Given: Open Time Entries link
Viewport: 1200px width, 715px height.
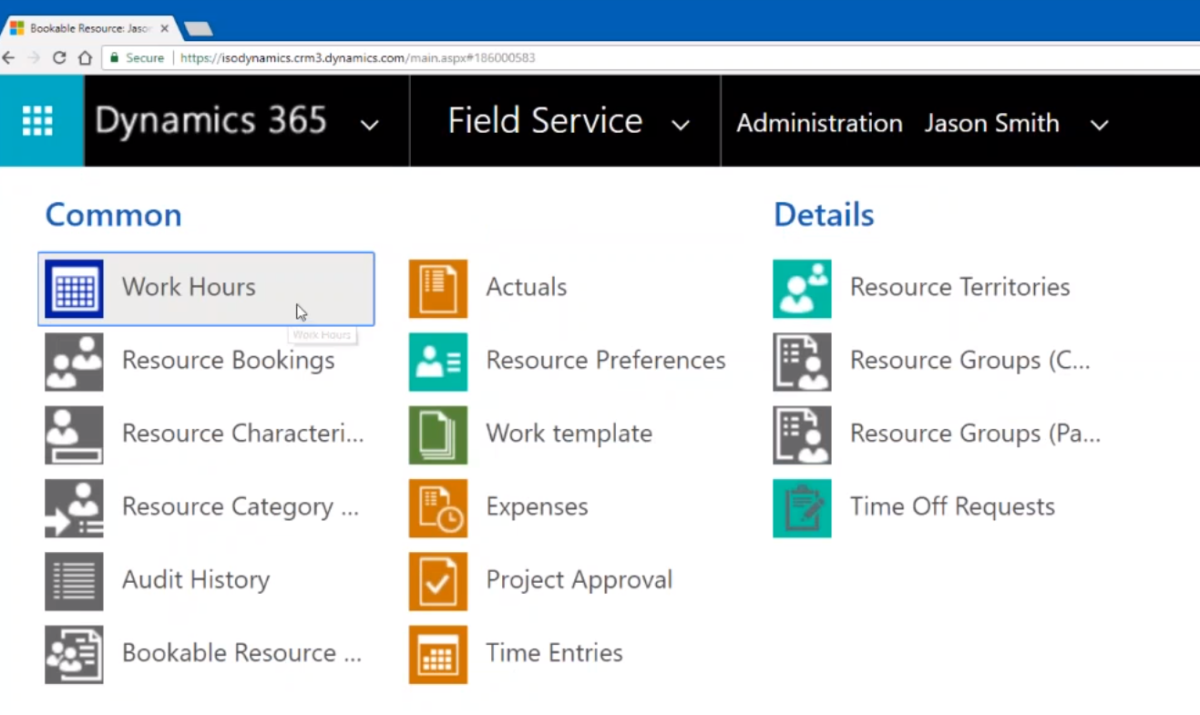Looking at the screenshot, I should [x=554, y=653].
